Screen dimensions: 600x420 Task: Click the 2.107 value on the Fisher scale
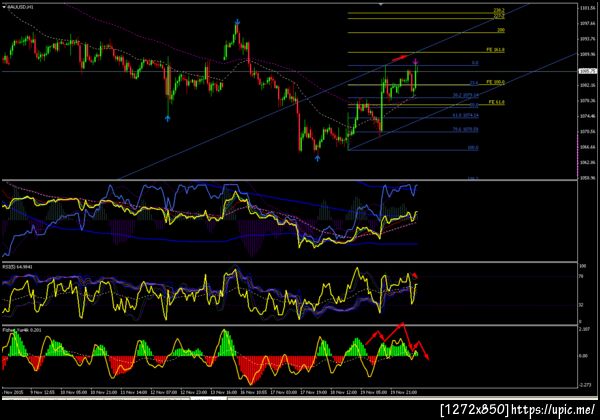click(585, 329)
